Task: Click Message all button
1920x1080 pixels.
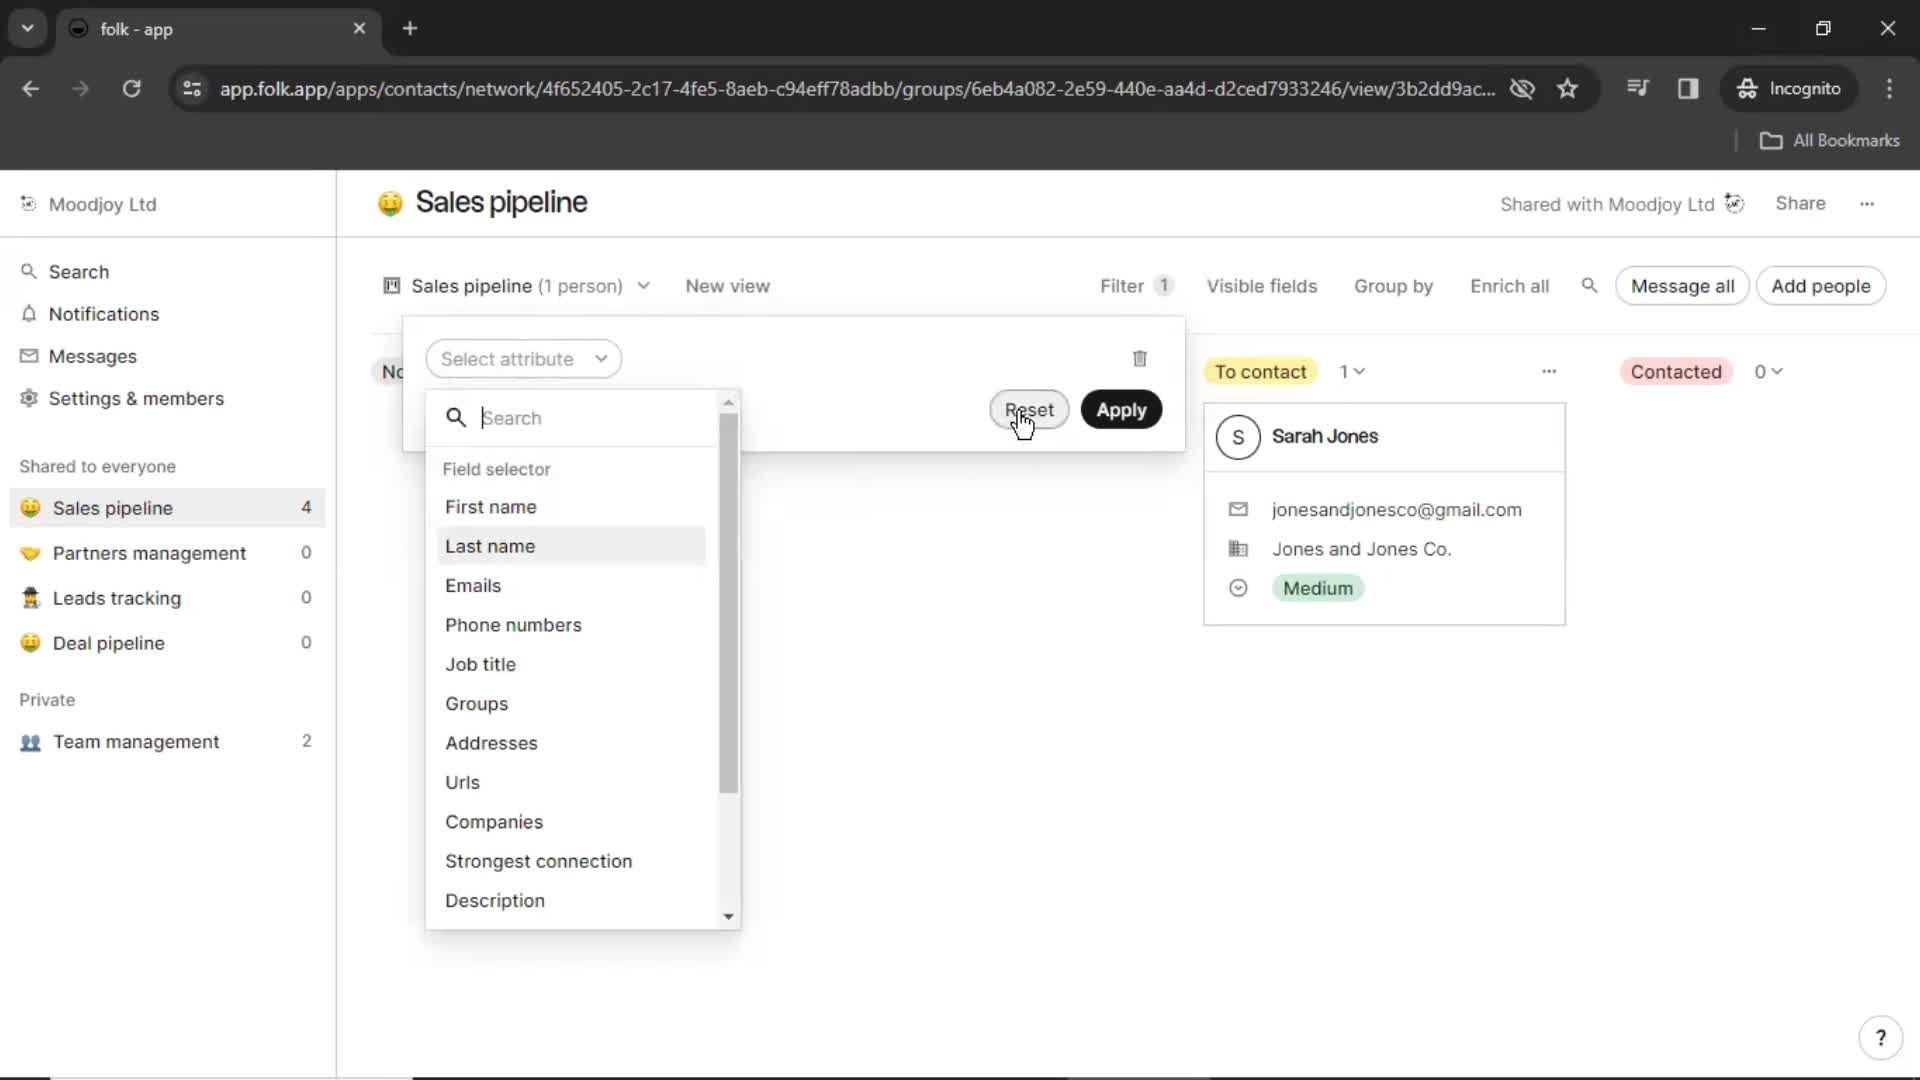Action: [1682, 286]
